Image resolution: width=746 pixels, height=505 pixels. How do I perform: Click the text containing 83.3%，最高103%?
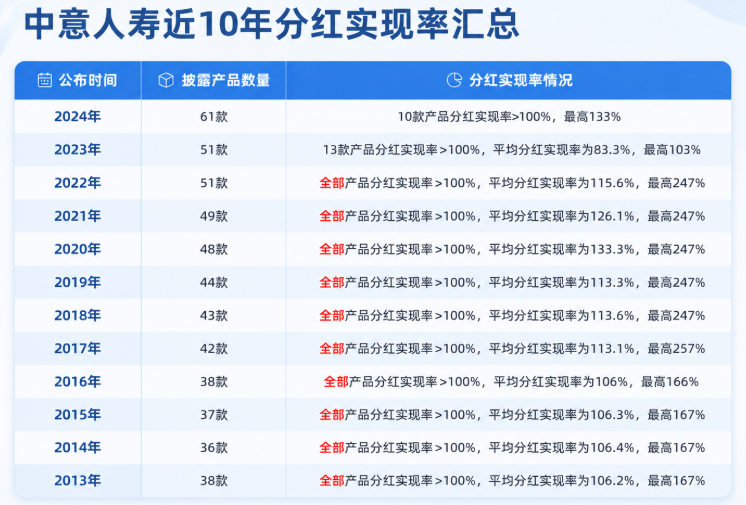click(x=511, y=150)
